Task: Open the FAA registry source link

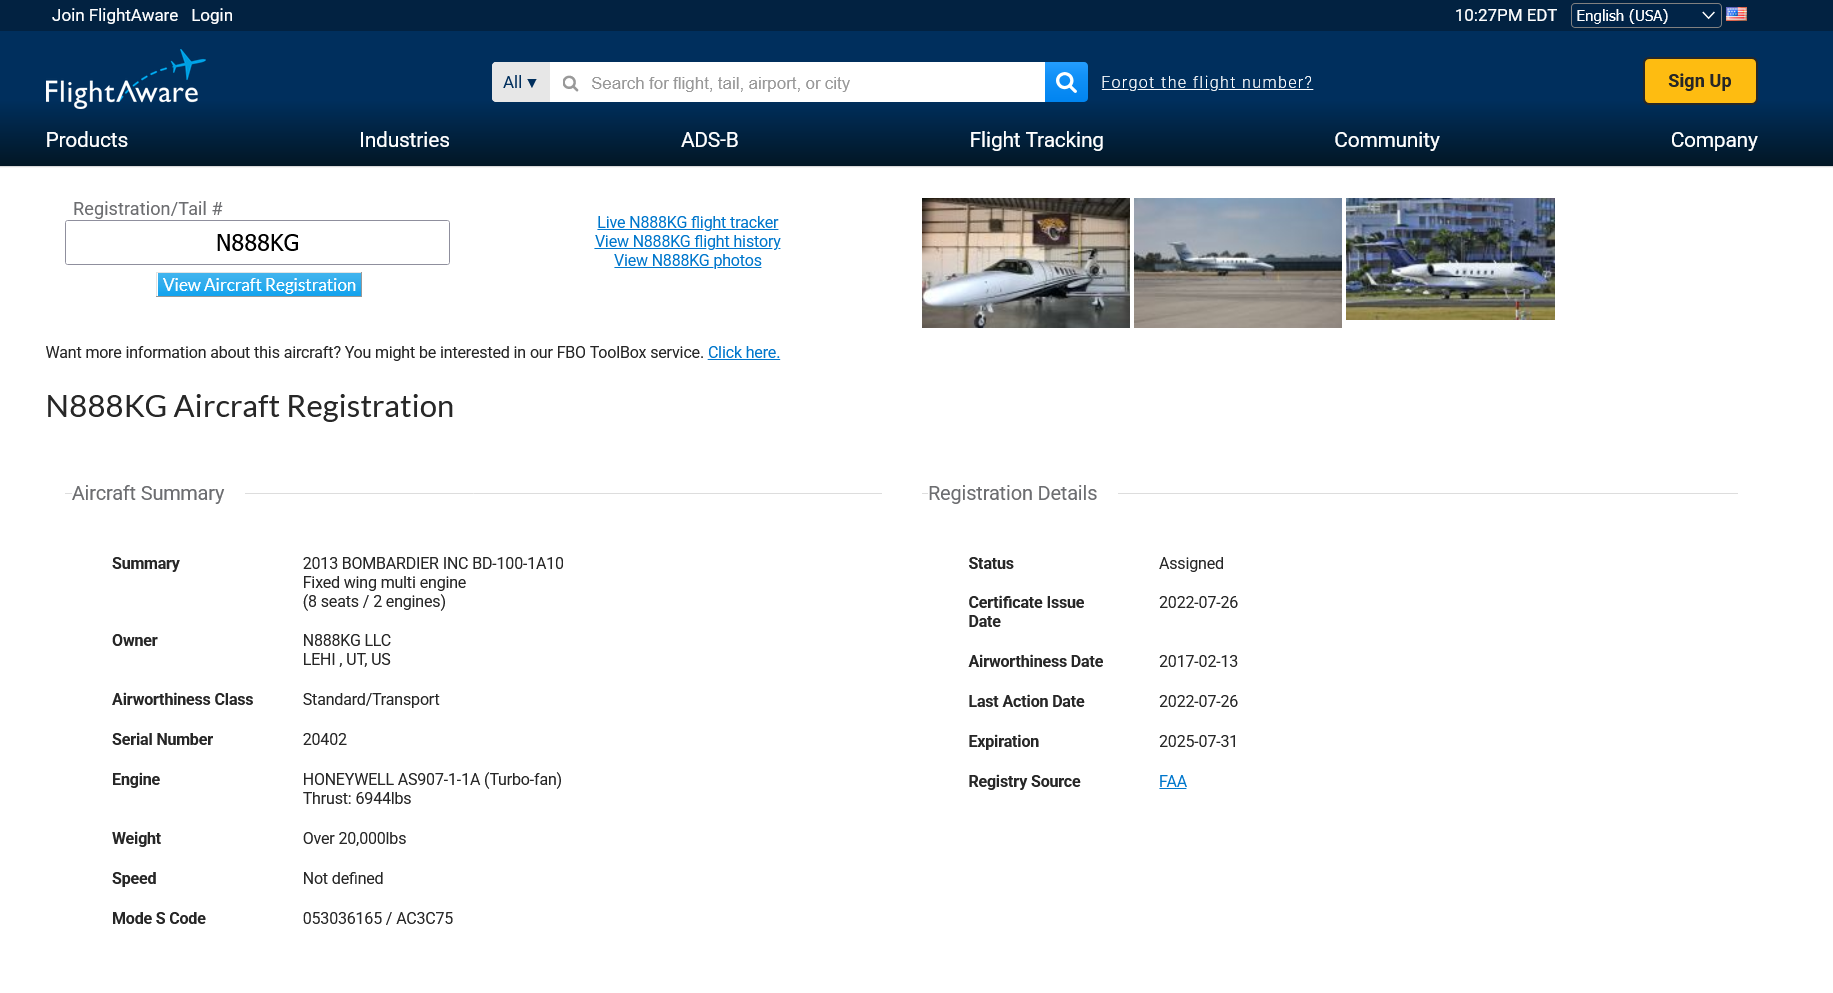Action: pyautogui.click(x=1173, y=781)
